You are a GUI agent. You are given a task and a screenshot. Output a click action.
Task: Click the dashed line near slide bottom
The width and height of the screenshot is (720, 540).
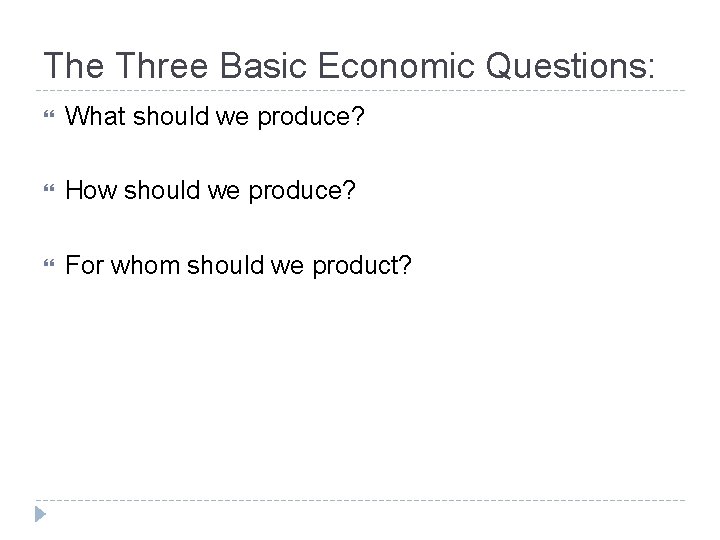(360, 500)
